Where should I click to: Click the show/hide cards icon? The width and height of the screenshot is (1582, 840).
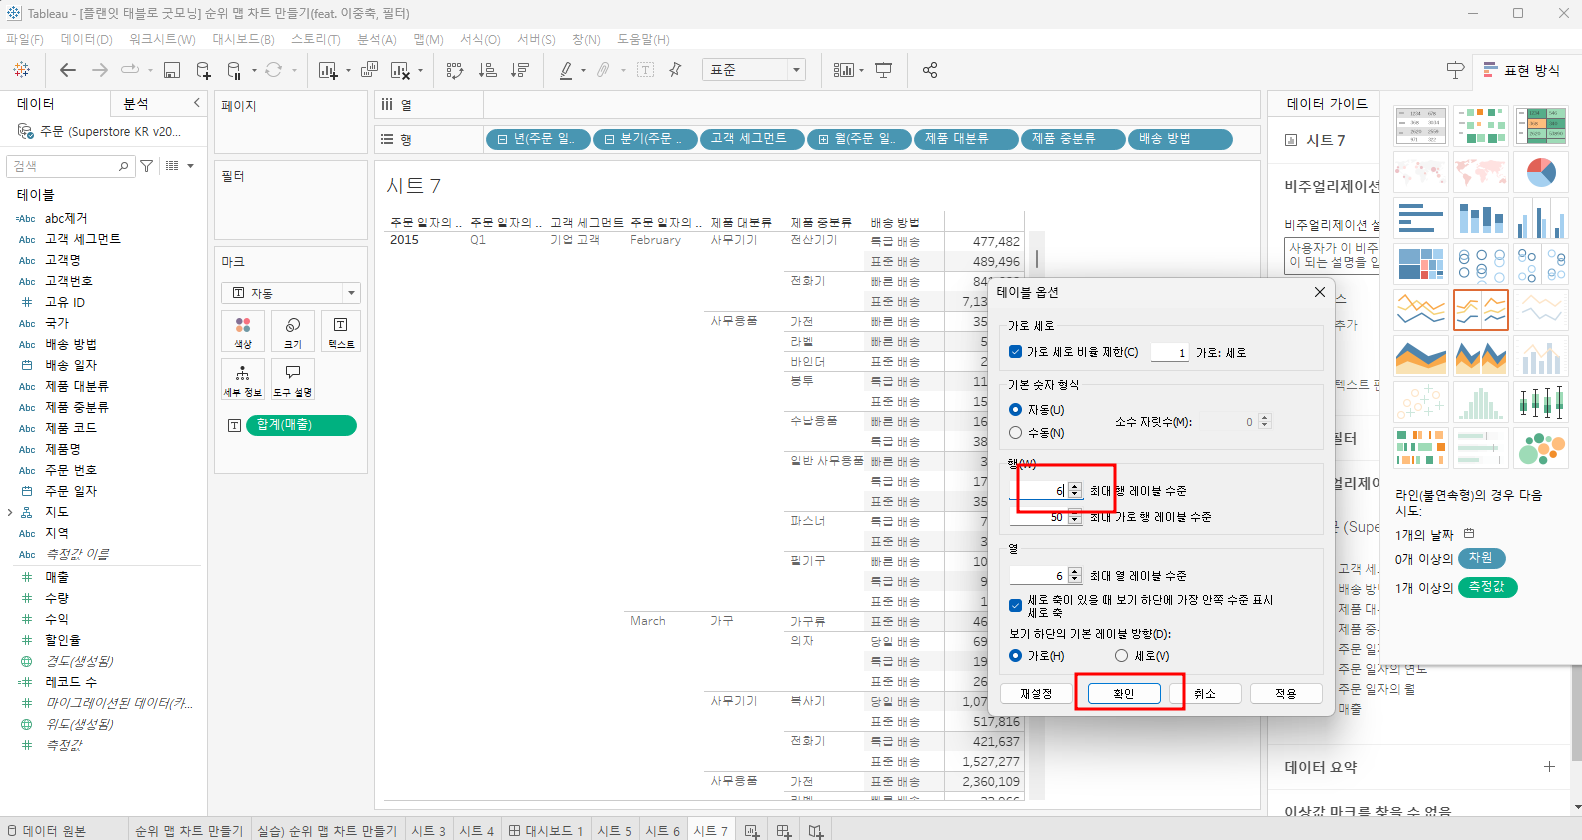tap(844, 70)
